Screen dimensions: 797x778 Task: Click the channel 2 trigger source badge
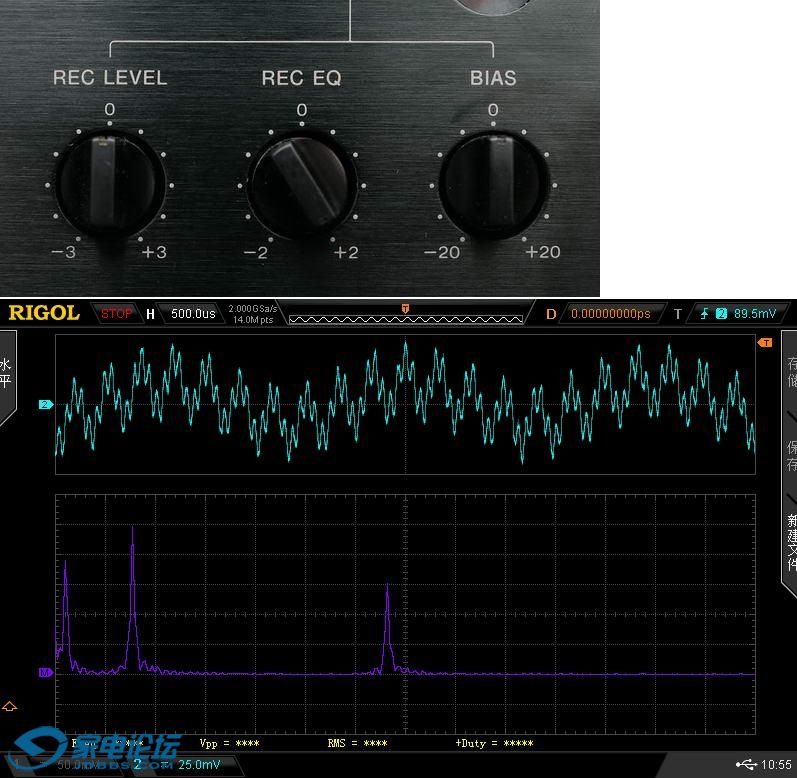click(721, 314)
